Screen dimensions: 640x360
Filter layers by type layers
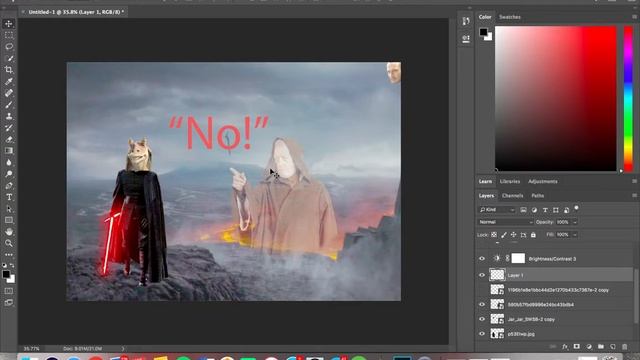545,210
